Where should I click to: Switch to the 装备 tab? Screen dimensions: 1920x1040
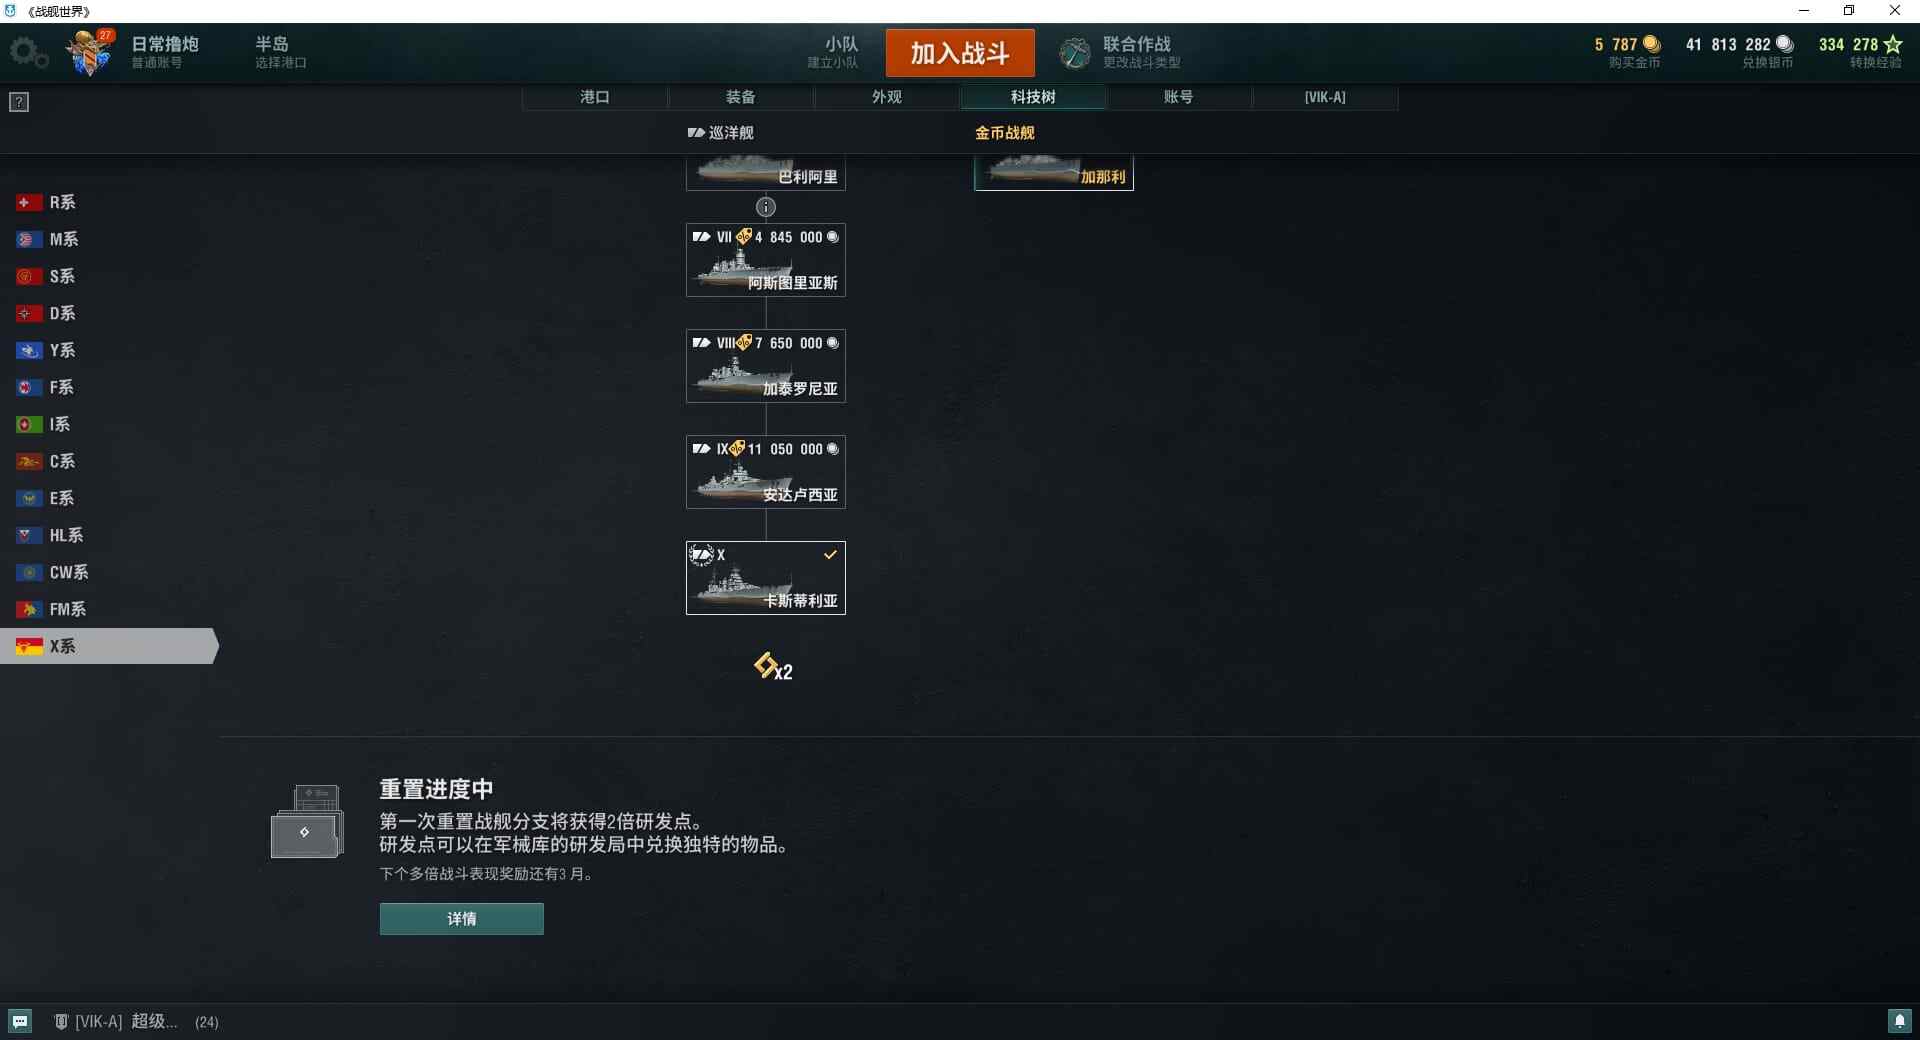tap(740, 97)
